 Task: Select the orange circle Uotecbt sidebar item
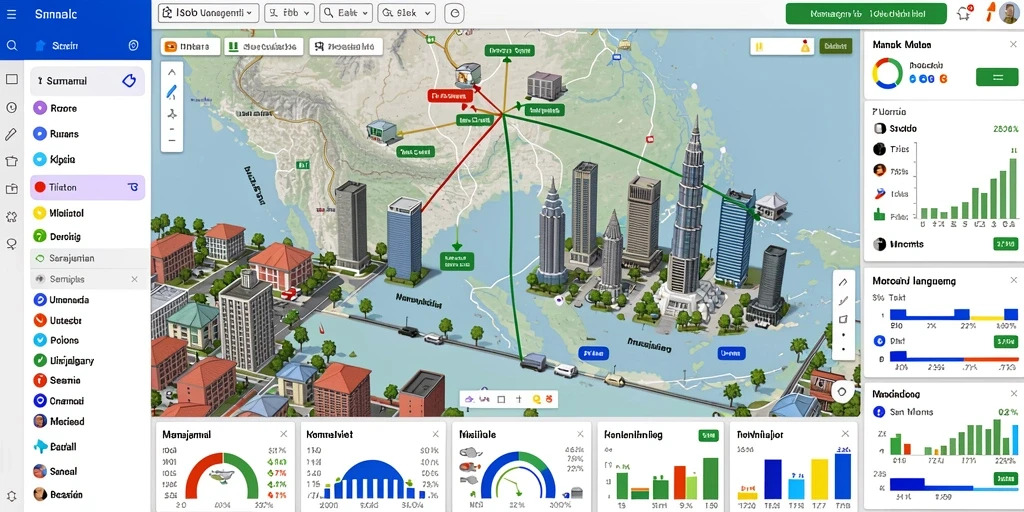[40, 321]
